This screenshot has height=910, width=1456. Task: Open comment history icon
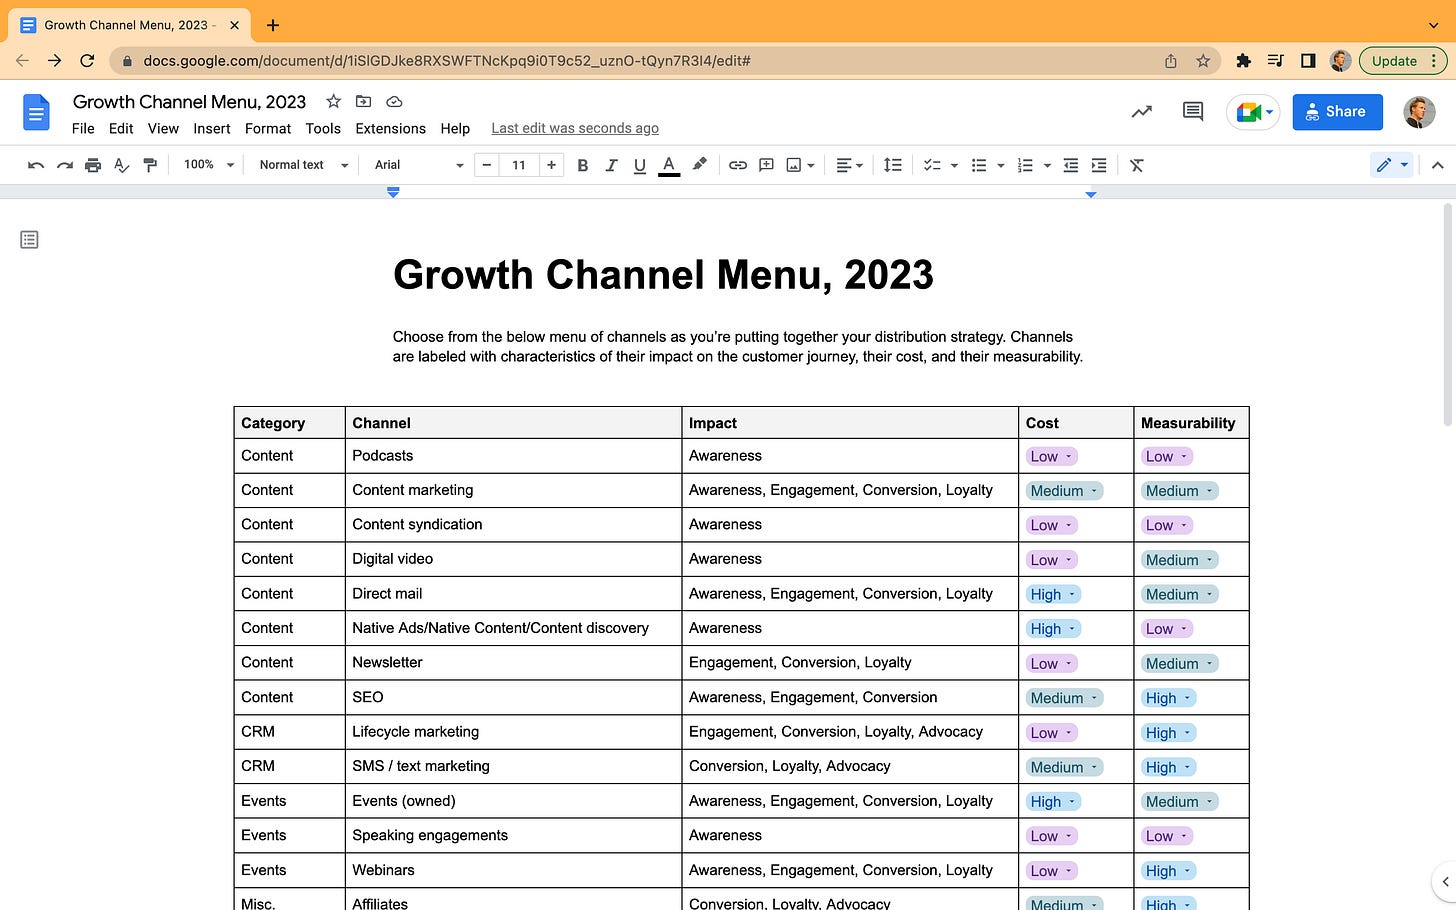point(1193,112)
